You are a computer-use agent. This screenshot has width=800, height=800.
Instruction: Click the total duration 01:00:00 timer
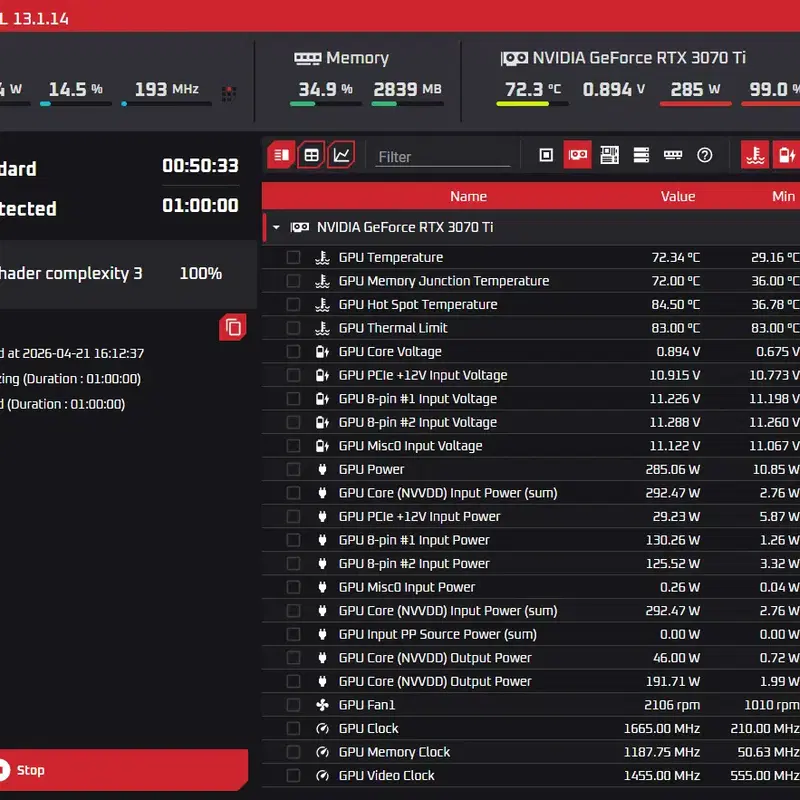(x=200, y=205)
